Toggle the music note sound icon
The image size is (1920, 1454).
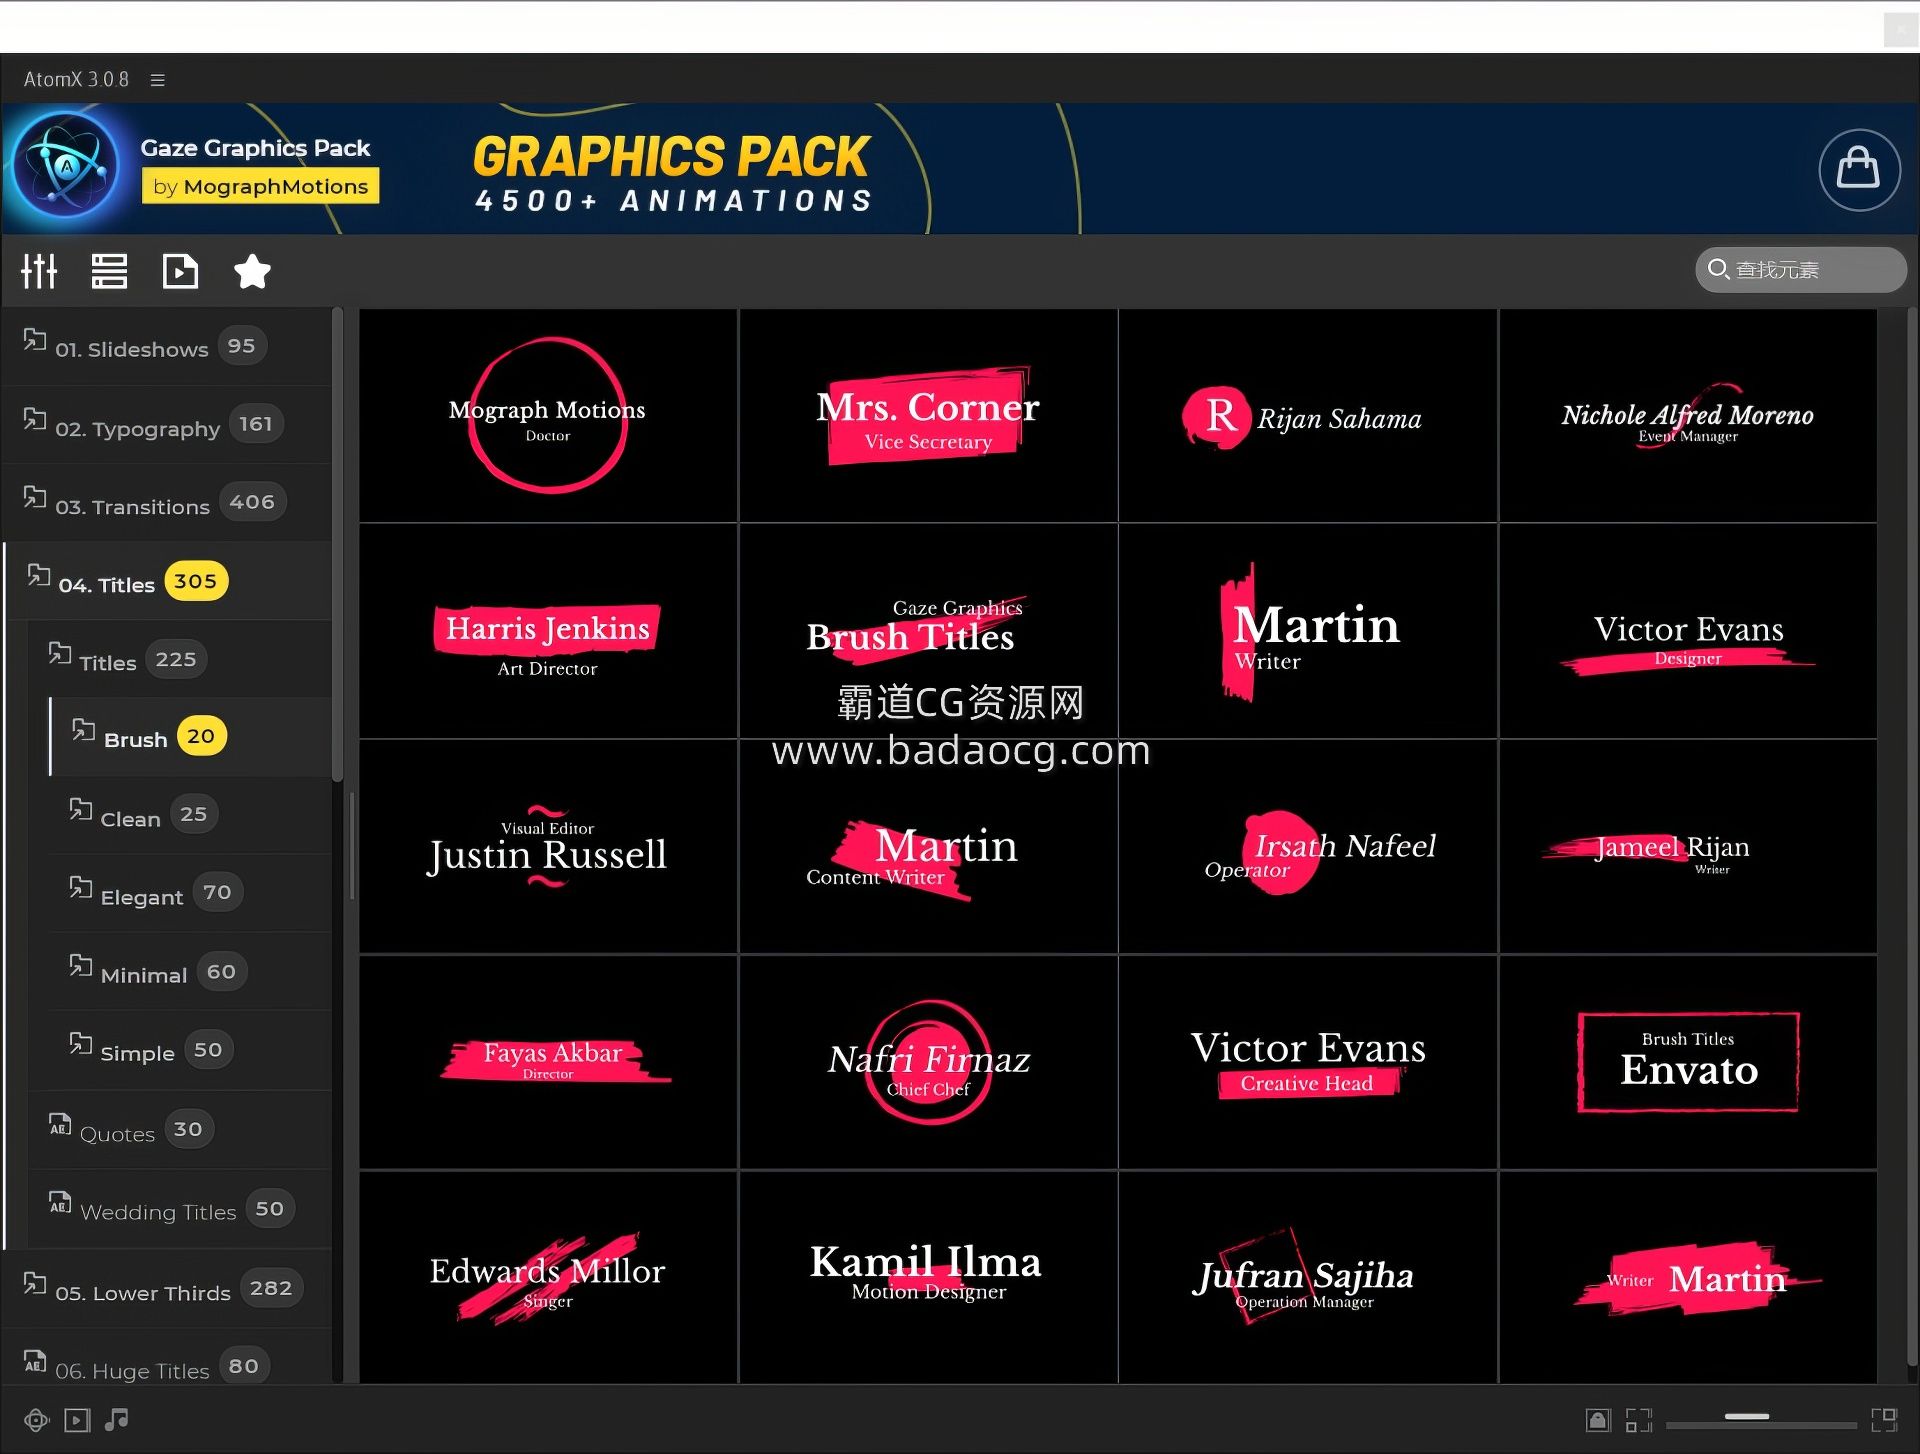point(117,1419)
